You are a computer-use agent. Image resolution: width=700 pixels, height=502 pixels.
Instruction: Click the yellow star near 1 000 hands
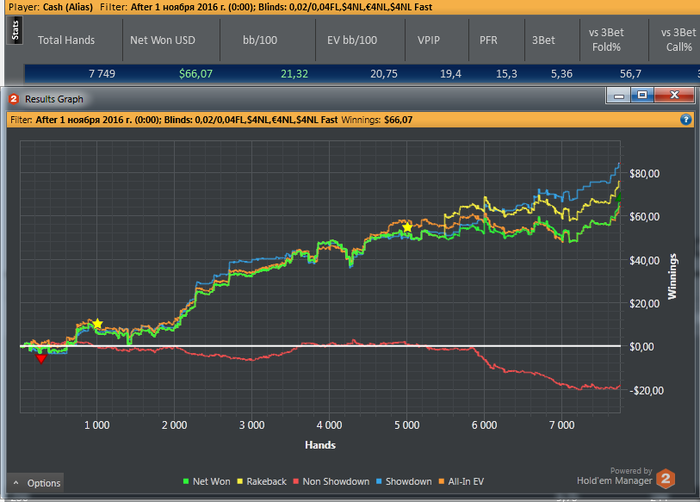tap(97, 323)
